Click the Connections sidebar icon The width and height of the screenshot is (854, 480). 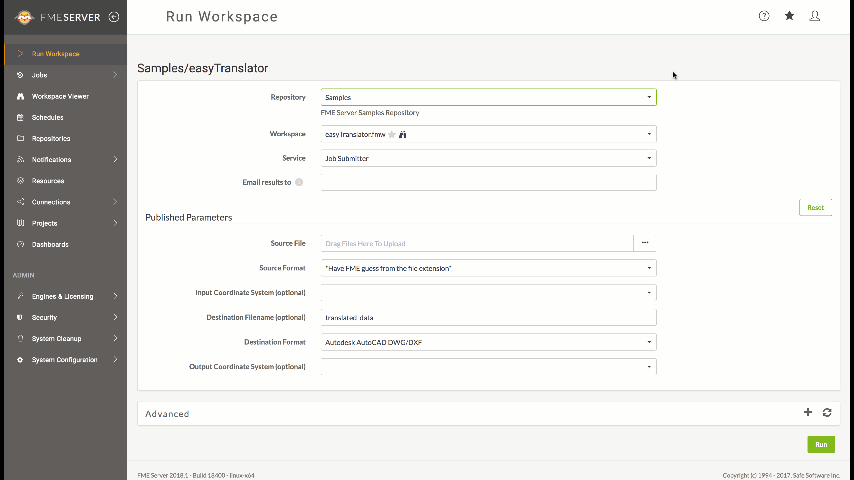(20, 202)
